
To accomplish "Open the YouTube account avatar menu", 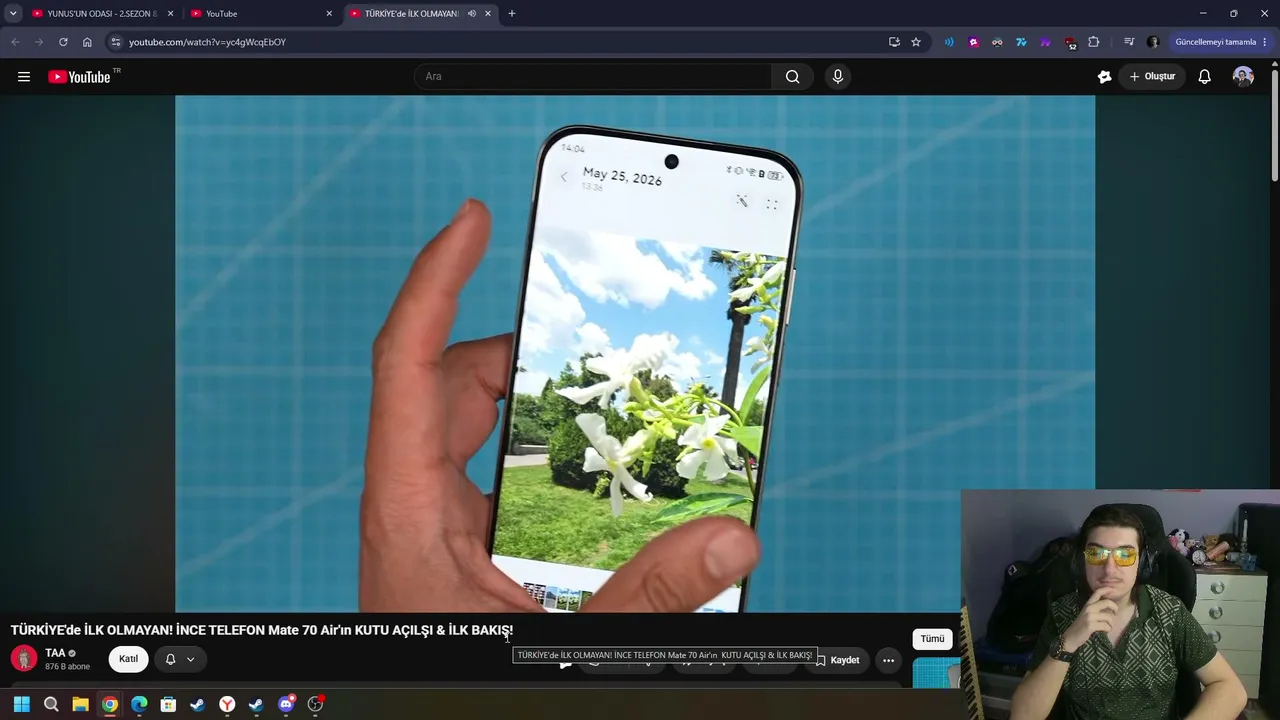I will (x=1243, y=77).
